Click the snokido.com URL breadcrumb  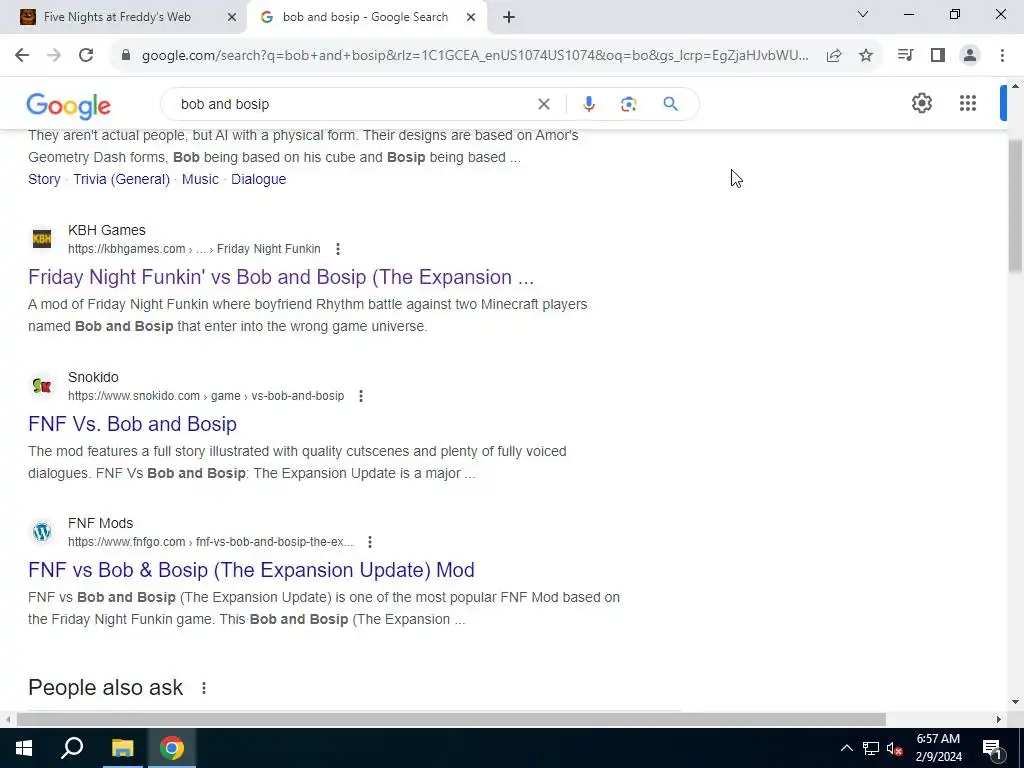pos(206,396)
